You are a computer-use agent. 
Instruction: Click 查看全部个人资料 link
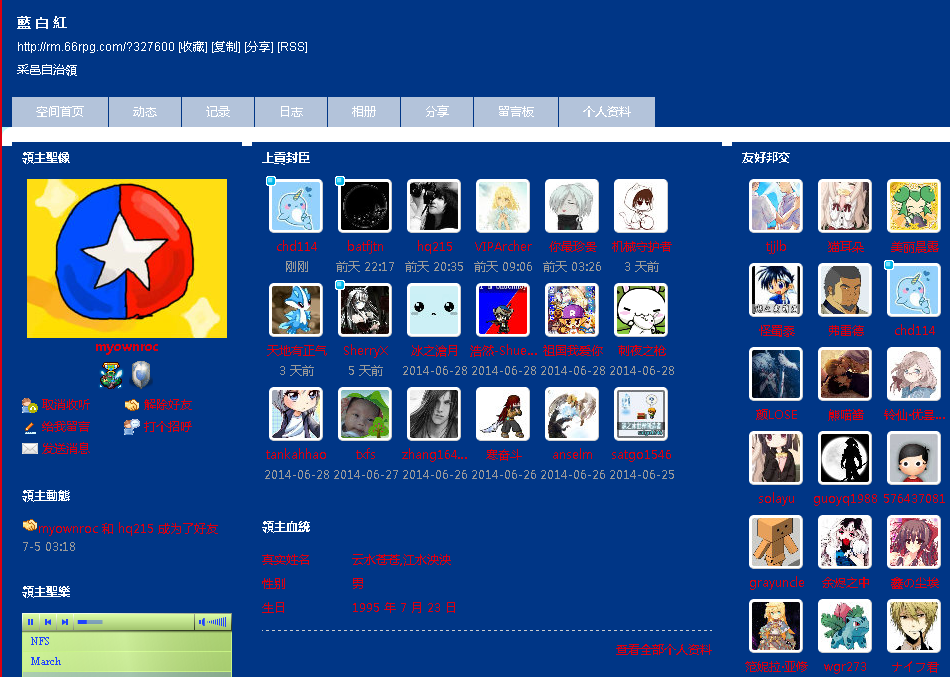click(x=663, y=650)
